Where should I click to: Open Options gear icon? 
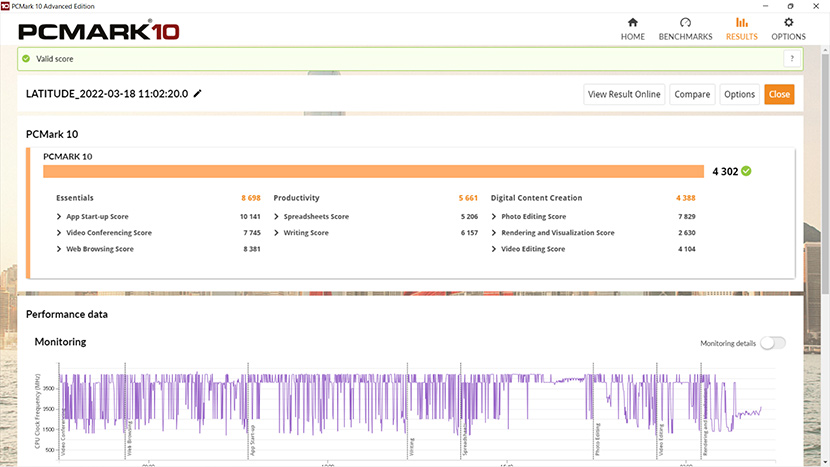click(x=788, y=23)
